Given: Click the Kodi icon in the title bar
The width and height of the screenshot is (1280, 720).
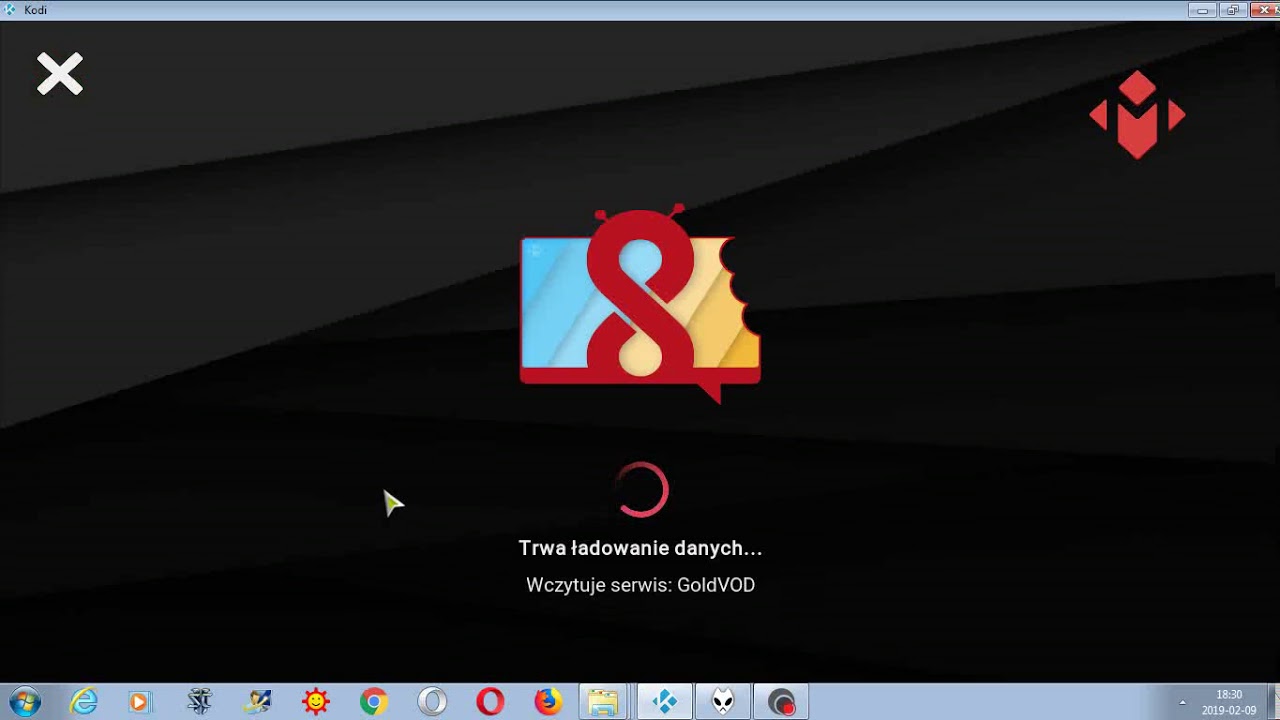Looking at the screenshot, I should point(10,10).
